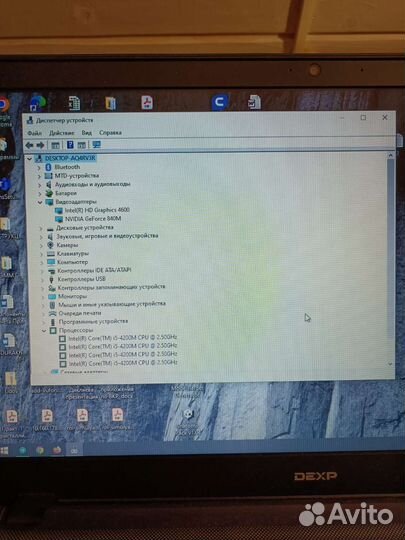Open the Вид menu
405x540 pixels.
tap(86, 133)
